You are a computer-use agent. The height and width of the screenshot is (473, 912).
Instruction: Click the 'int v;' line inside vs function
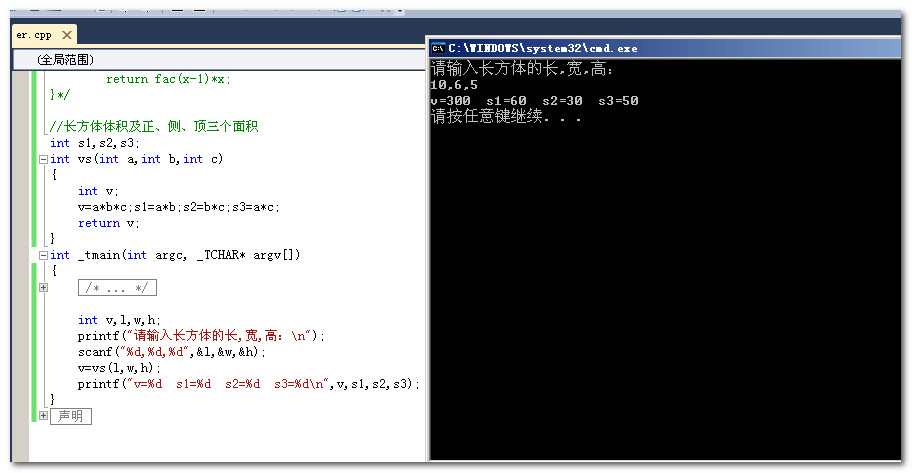point(98,191)
